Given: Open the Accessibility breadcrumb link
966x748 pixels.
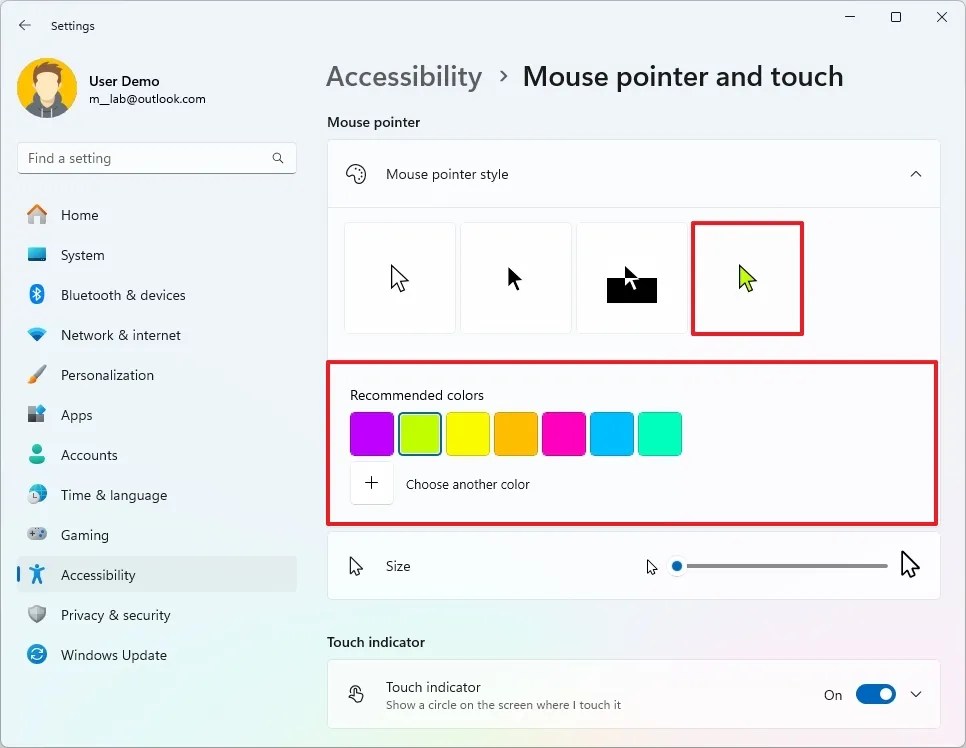Looking at the screenshot, I should [404, 76].
